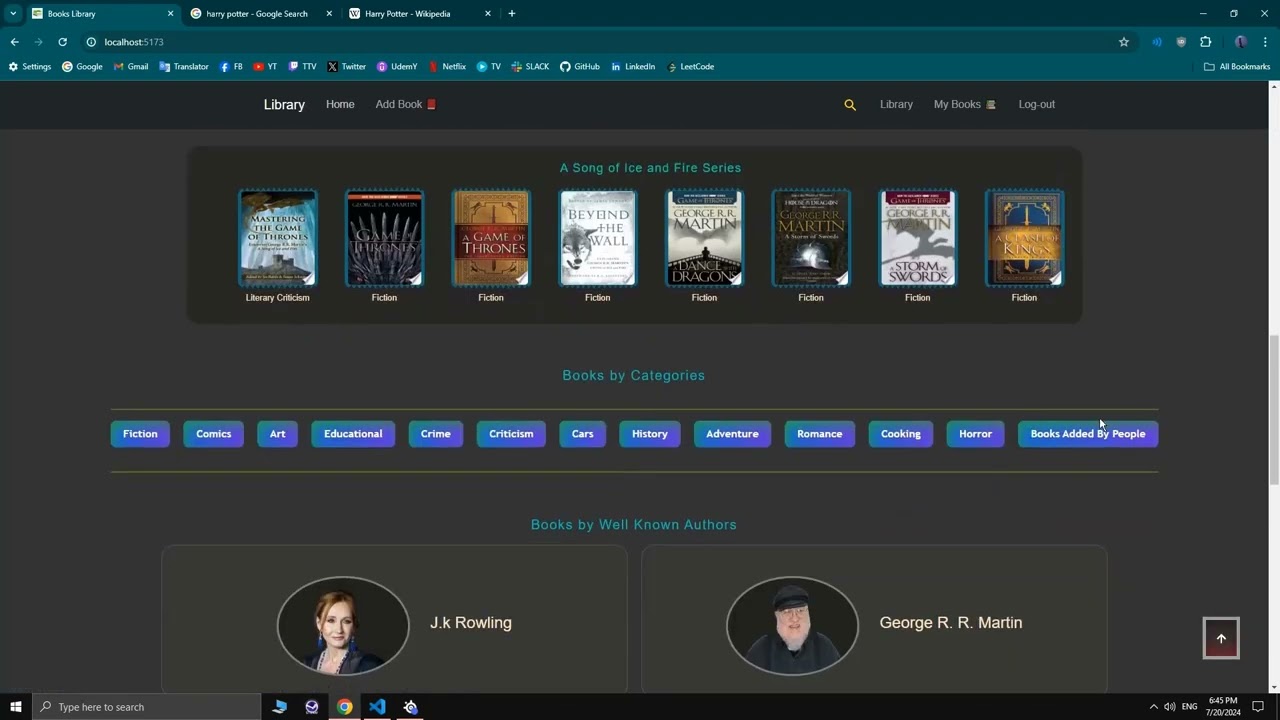Select the Cooking category button
Screen dimensions: 1280x720
point(900,434)
